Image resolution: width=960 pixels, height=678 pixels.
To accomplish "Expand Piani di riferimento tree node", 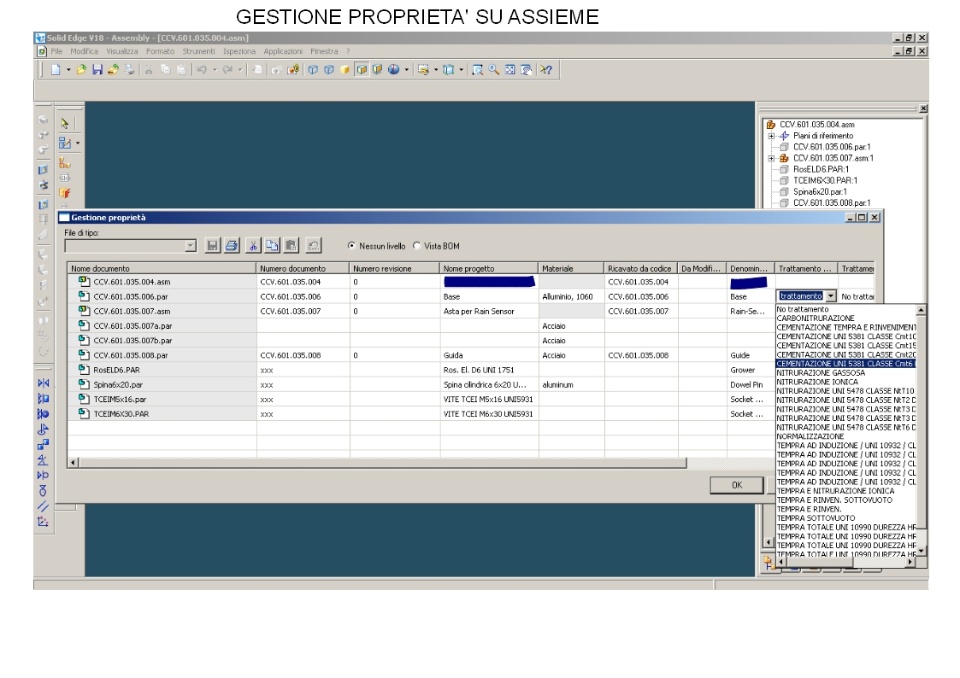I will click(771, 136).
